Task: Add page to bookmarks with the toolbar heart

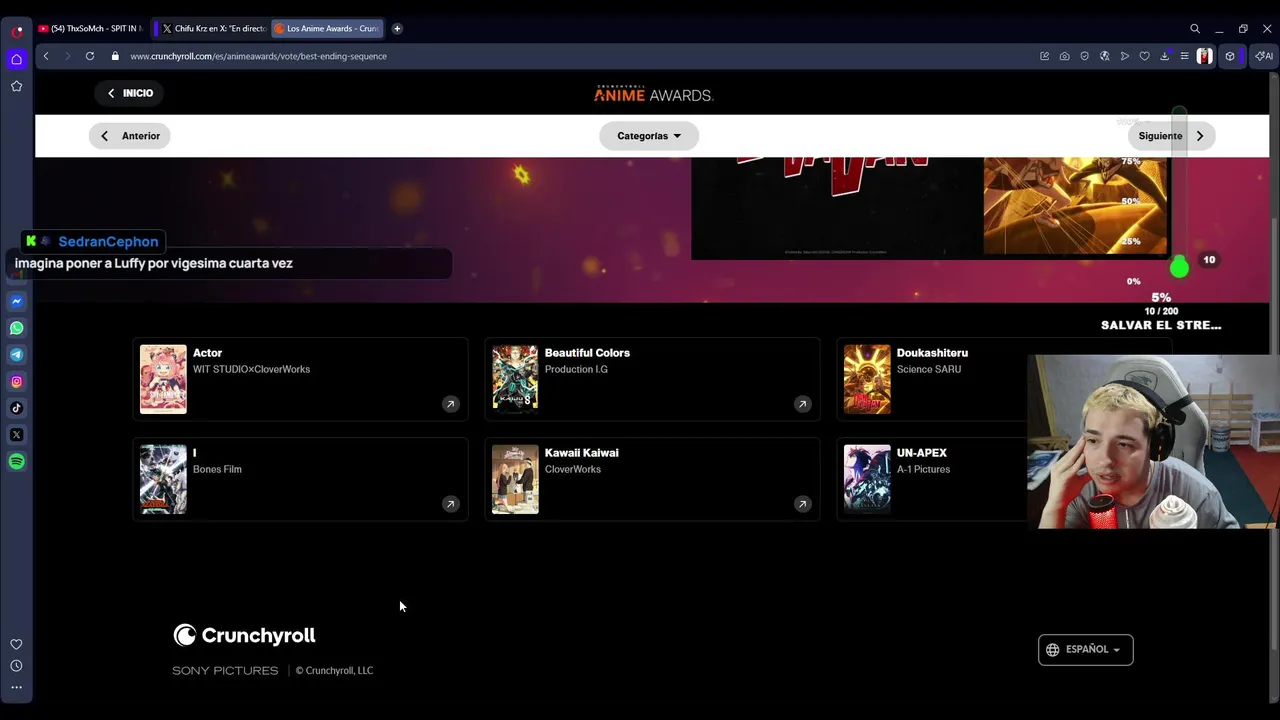Action: pyautogui.click(x=1144, y=56)
